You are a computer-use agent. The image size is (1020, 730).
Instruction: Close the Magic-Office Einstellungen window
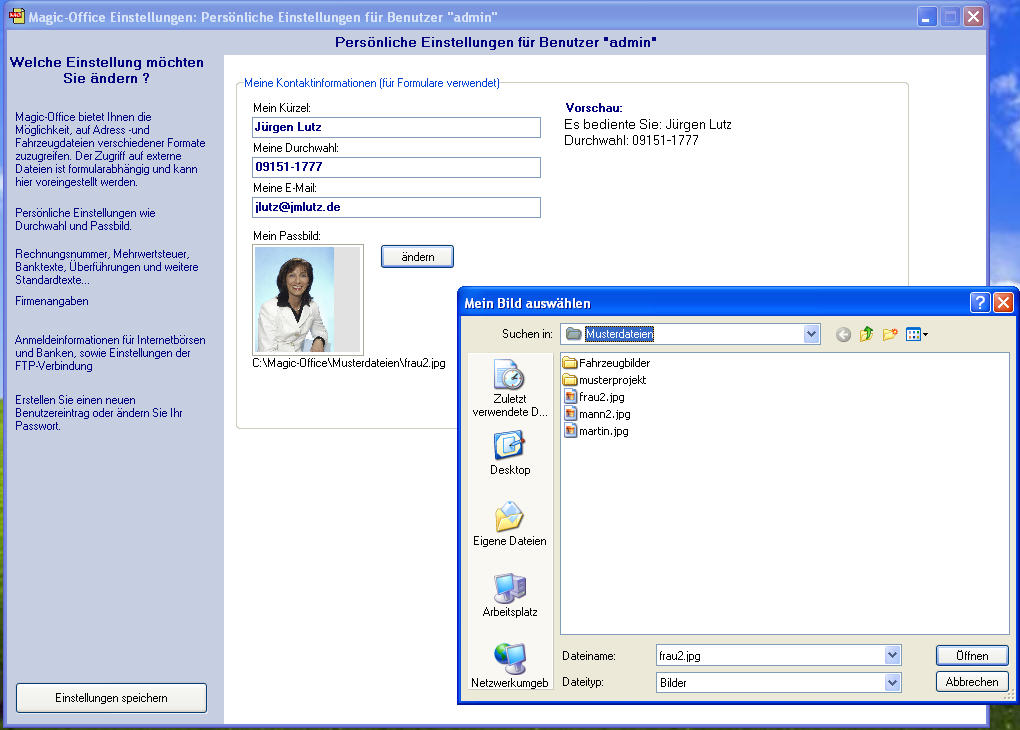click(x=973, y=16)
